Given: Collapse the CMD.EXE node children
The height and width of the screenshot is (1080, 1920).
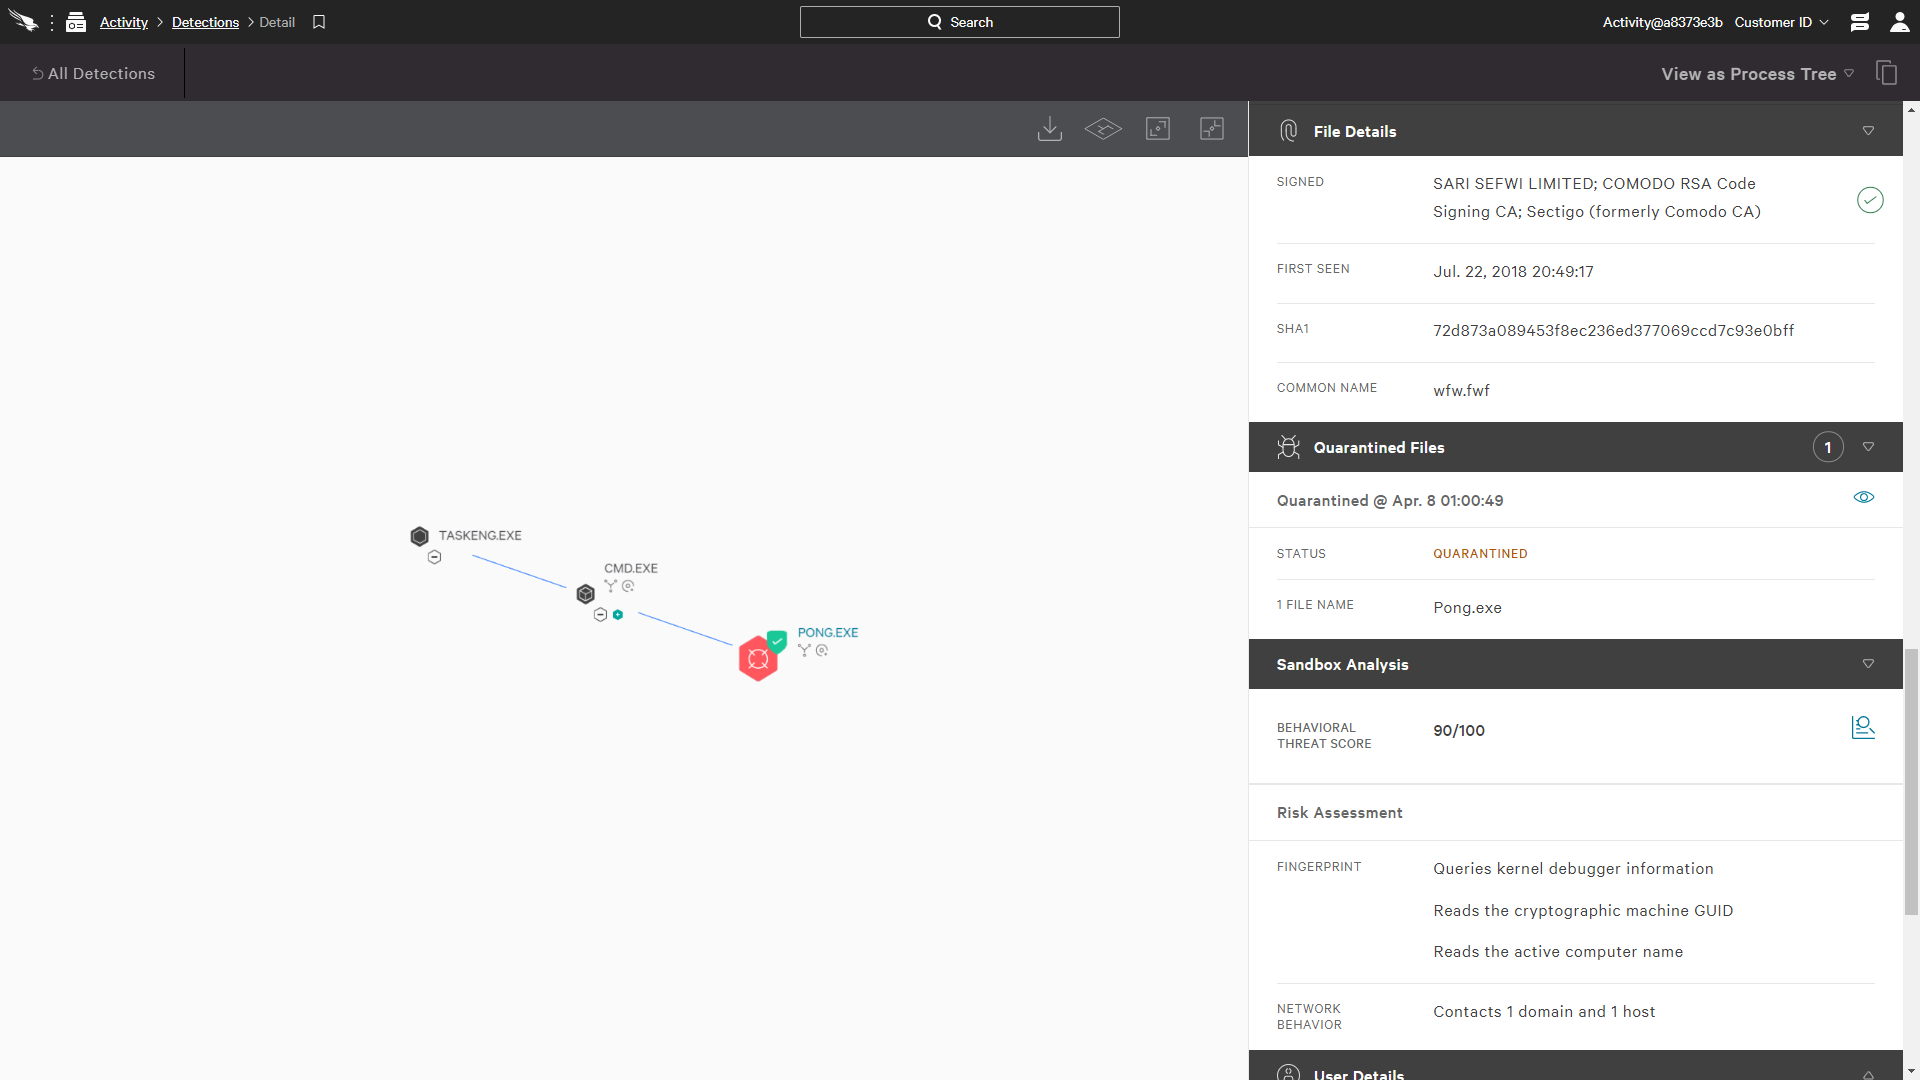Looking at the screenshot, I should pos(600,615).
